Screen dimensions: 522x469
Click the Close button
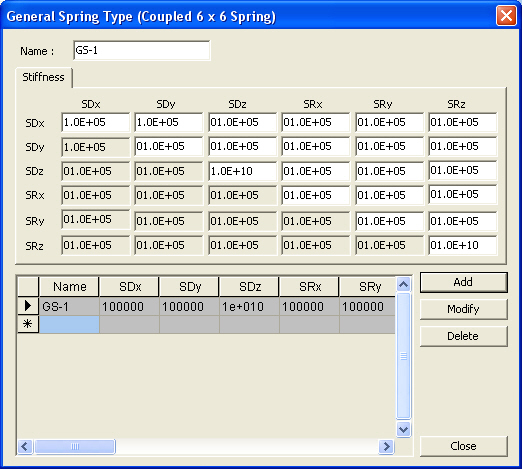point(463,446)
